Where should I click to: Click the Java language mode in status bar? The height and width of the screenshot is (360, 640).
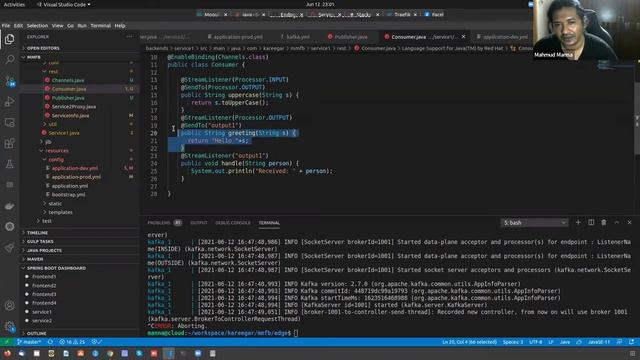(565, 342)
